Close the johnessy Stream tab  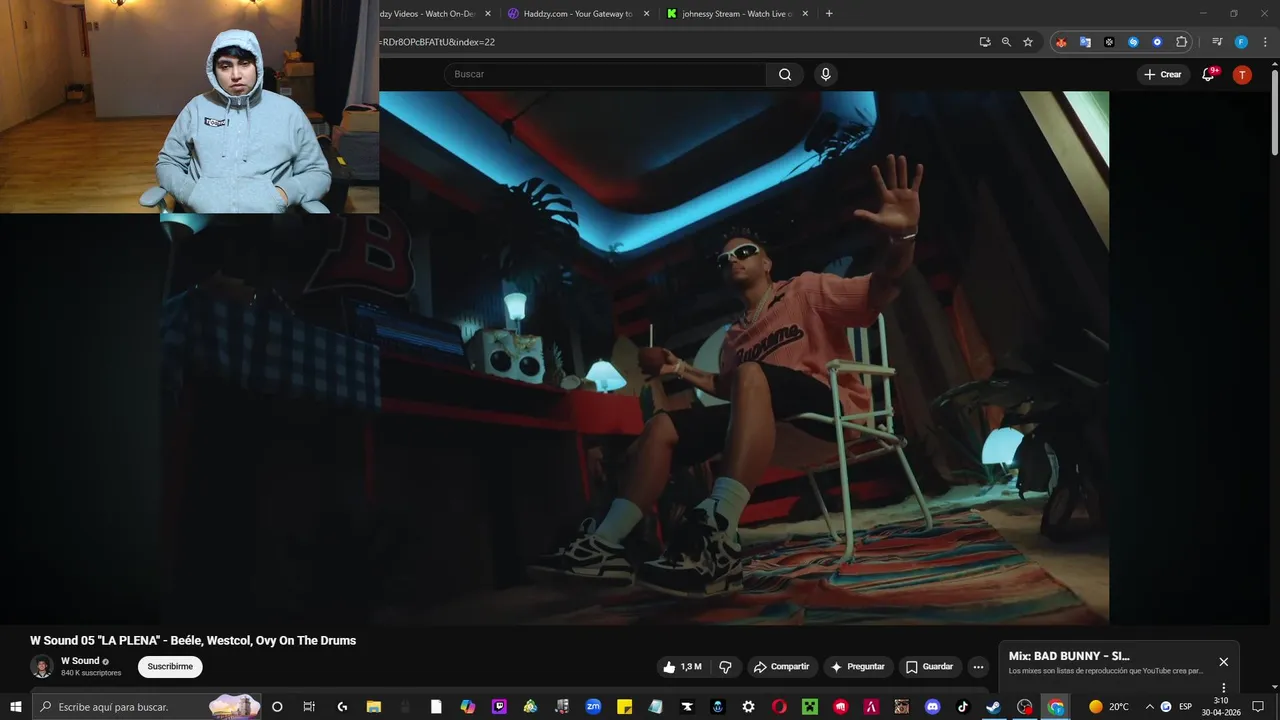coord(805,14)
